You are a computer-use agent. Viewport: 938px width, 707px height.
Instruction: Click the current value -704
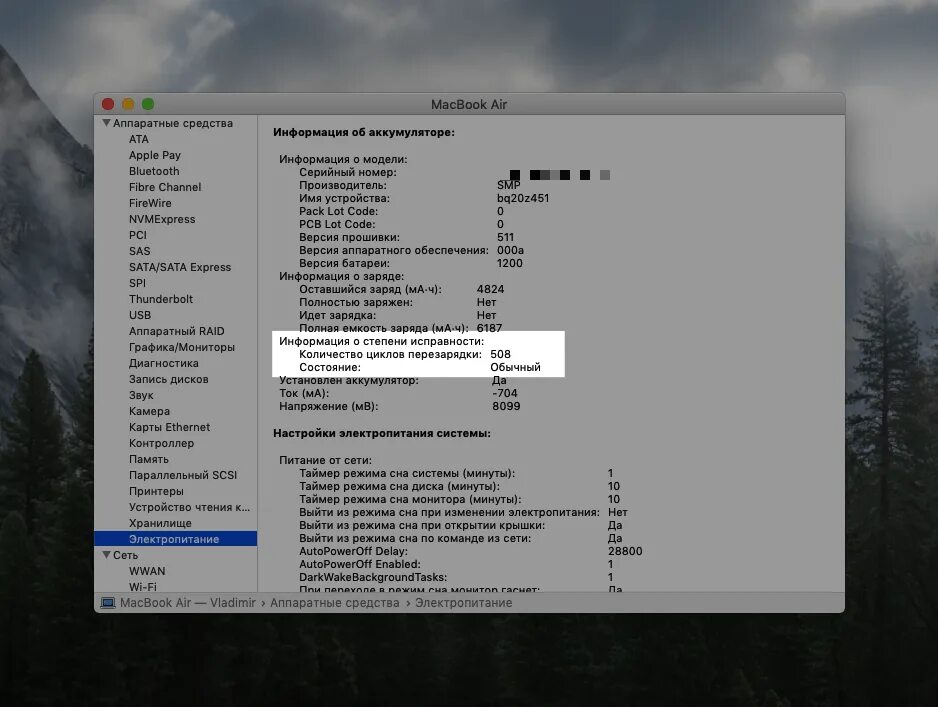pyautogui.click(x=505, y=393)
